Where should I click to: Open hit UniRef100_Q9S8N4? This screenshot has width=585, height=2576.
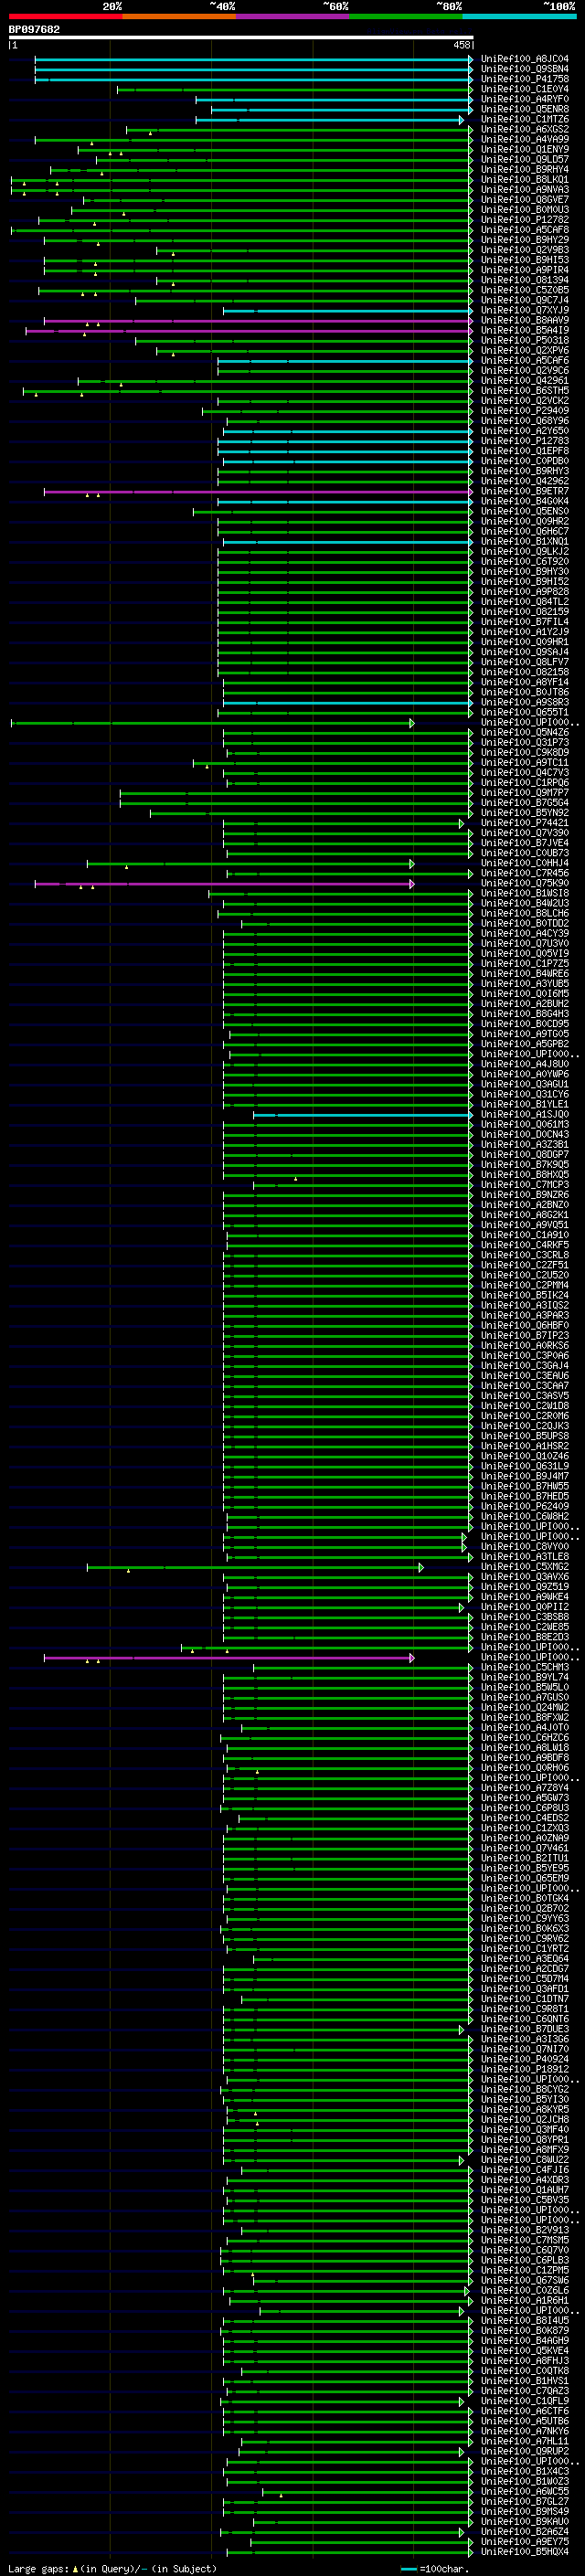[525, 69]
